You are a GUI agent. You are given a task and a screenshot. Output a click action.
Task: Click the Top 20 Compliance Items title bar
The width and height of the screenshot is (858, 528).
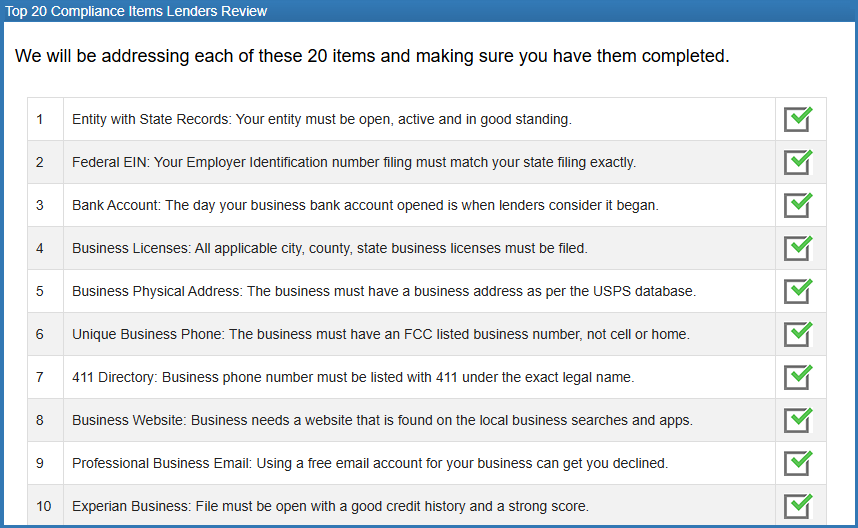click(136, 11)
